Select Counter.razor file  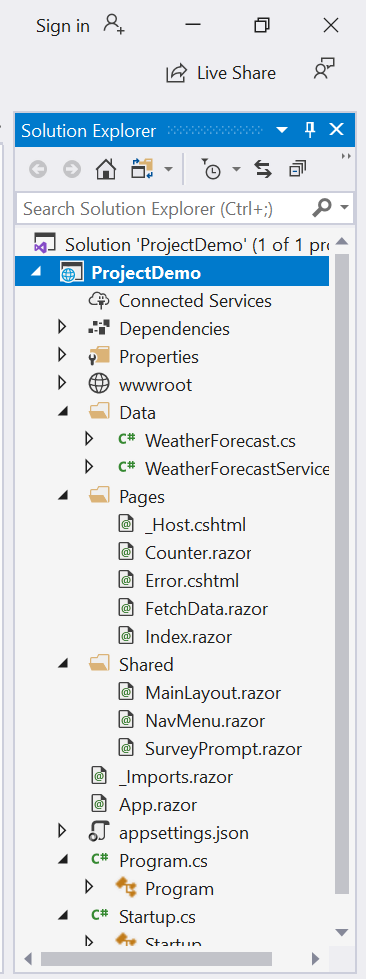click(198, 553)
